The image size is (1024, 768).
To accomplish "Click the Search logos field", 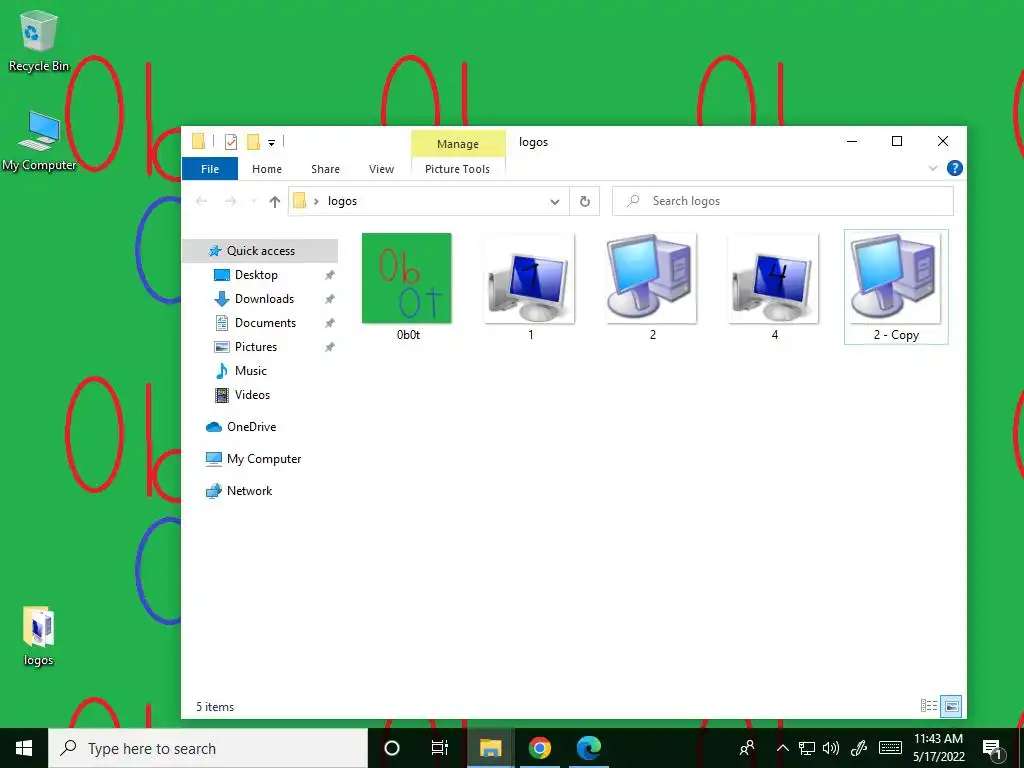I will [x=782, y=201].
